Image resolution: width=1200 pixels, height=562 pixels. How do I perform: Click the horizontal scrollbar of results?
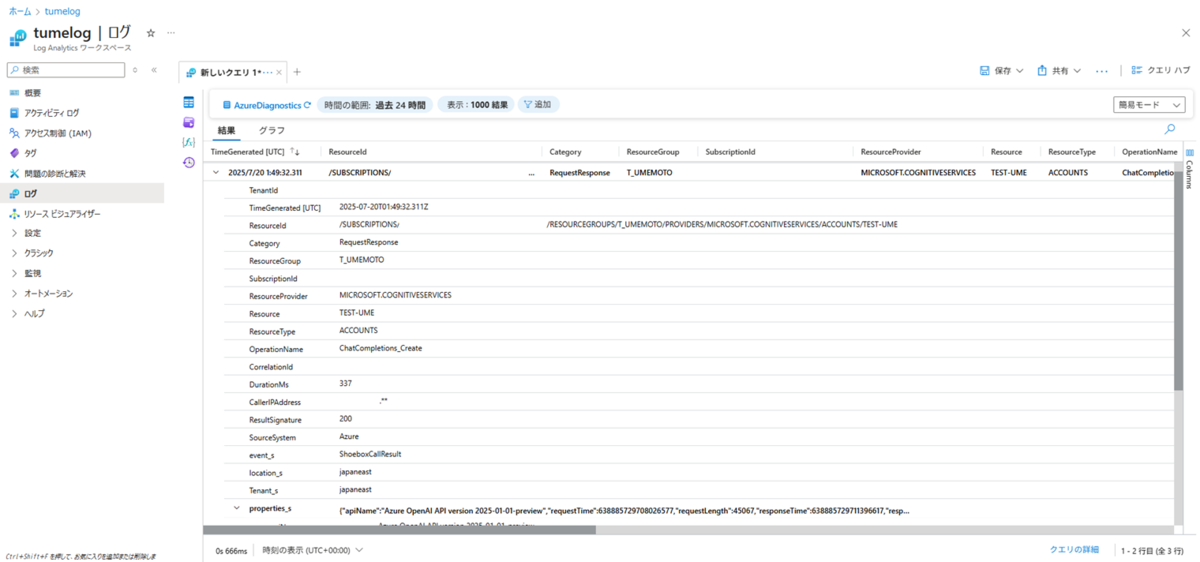click(x=400, y=530)
